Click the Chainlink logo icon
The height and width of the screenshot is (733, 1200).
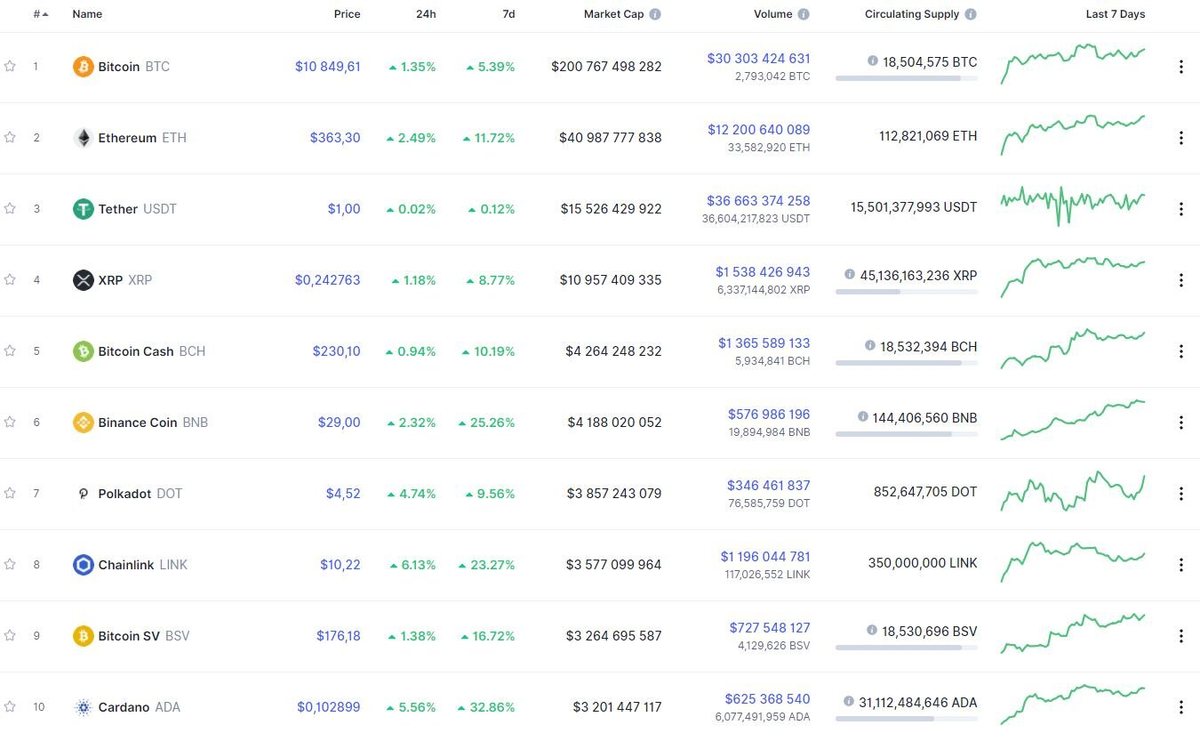(83, 565)
